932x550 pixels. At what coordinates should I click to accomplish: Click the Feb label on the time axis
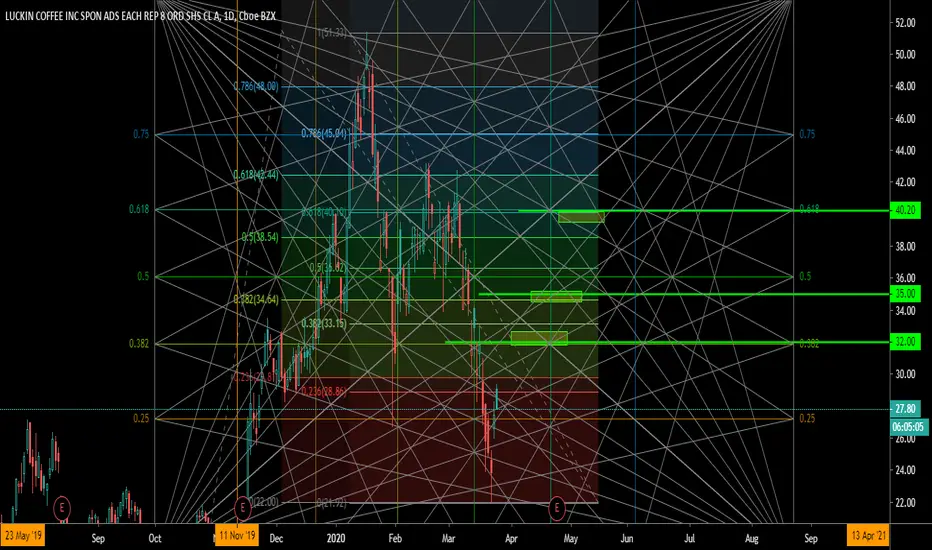pos(395,539)
